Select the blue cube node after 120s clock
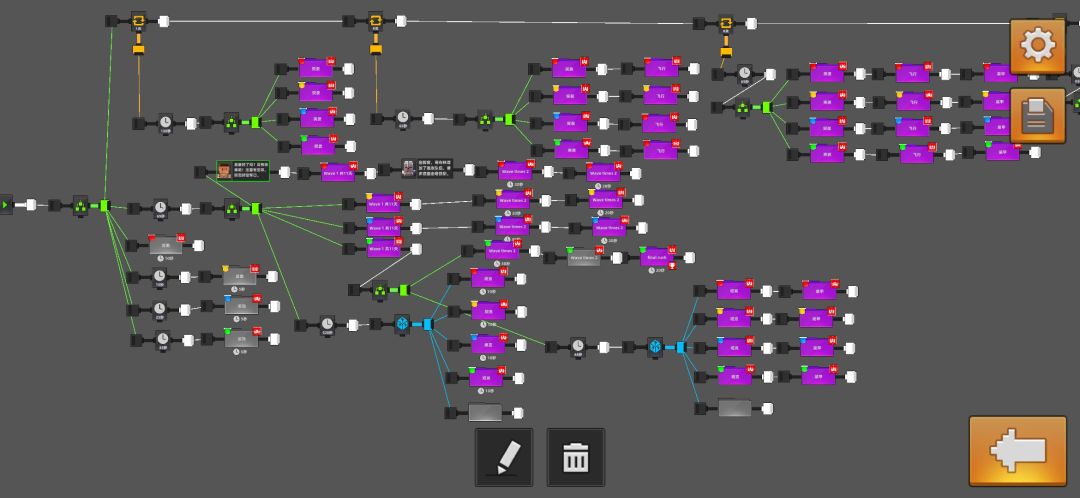This screenshot has width=1080, height=498. (x=402, y=324)
